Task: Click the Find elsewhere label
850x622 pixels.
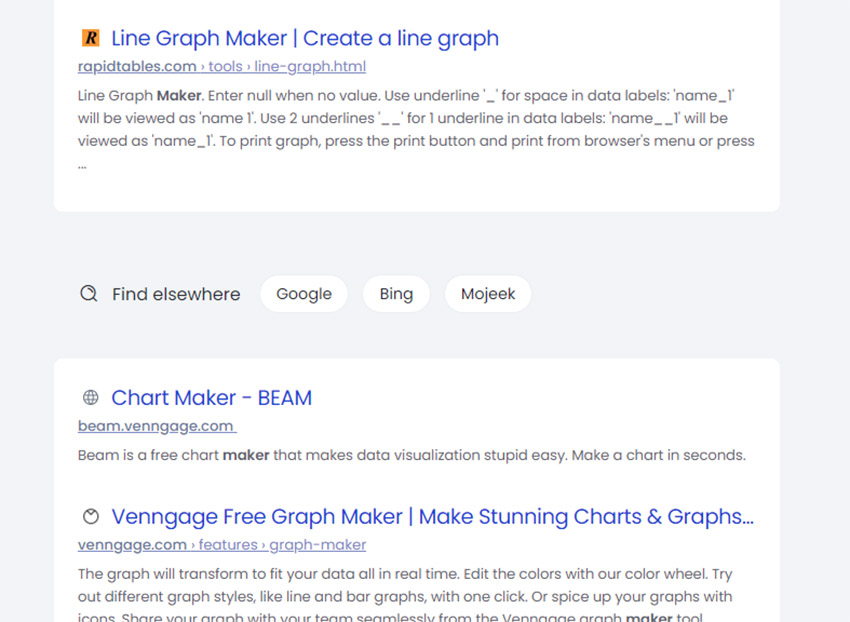Action: pos(176,294)
